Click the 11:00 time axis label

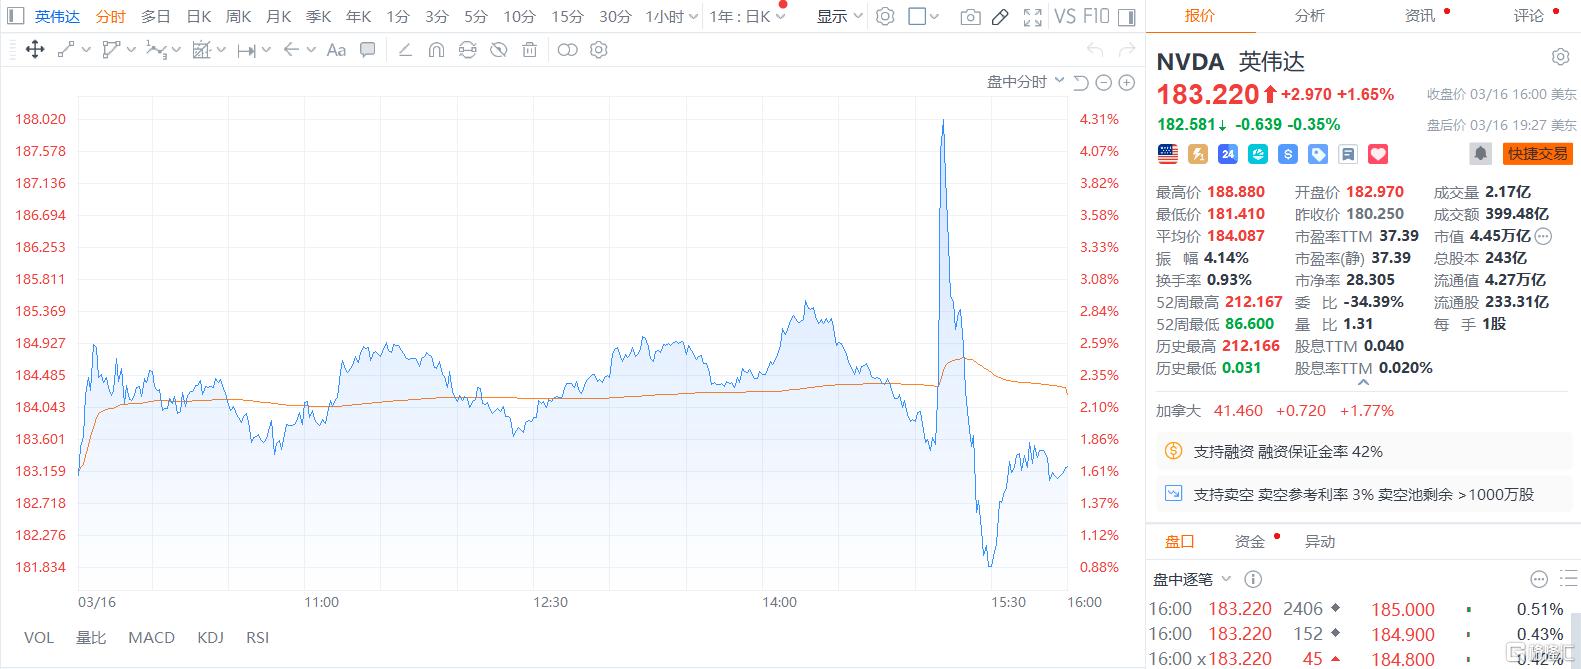[321, 602]
